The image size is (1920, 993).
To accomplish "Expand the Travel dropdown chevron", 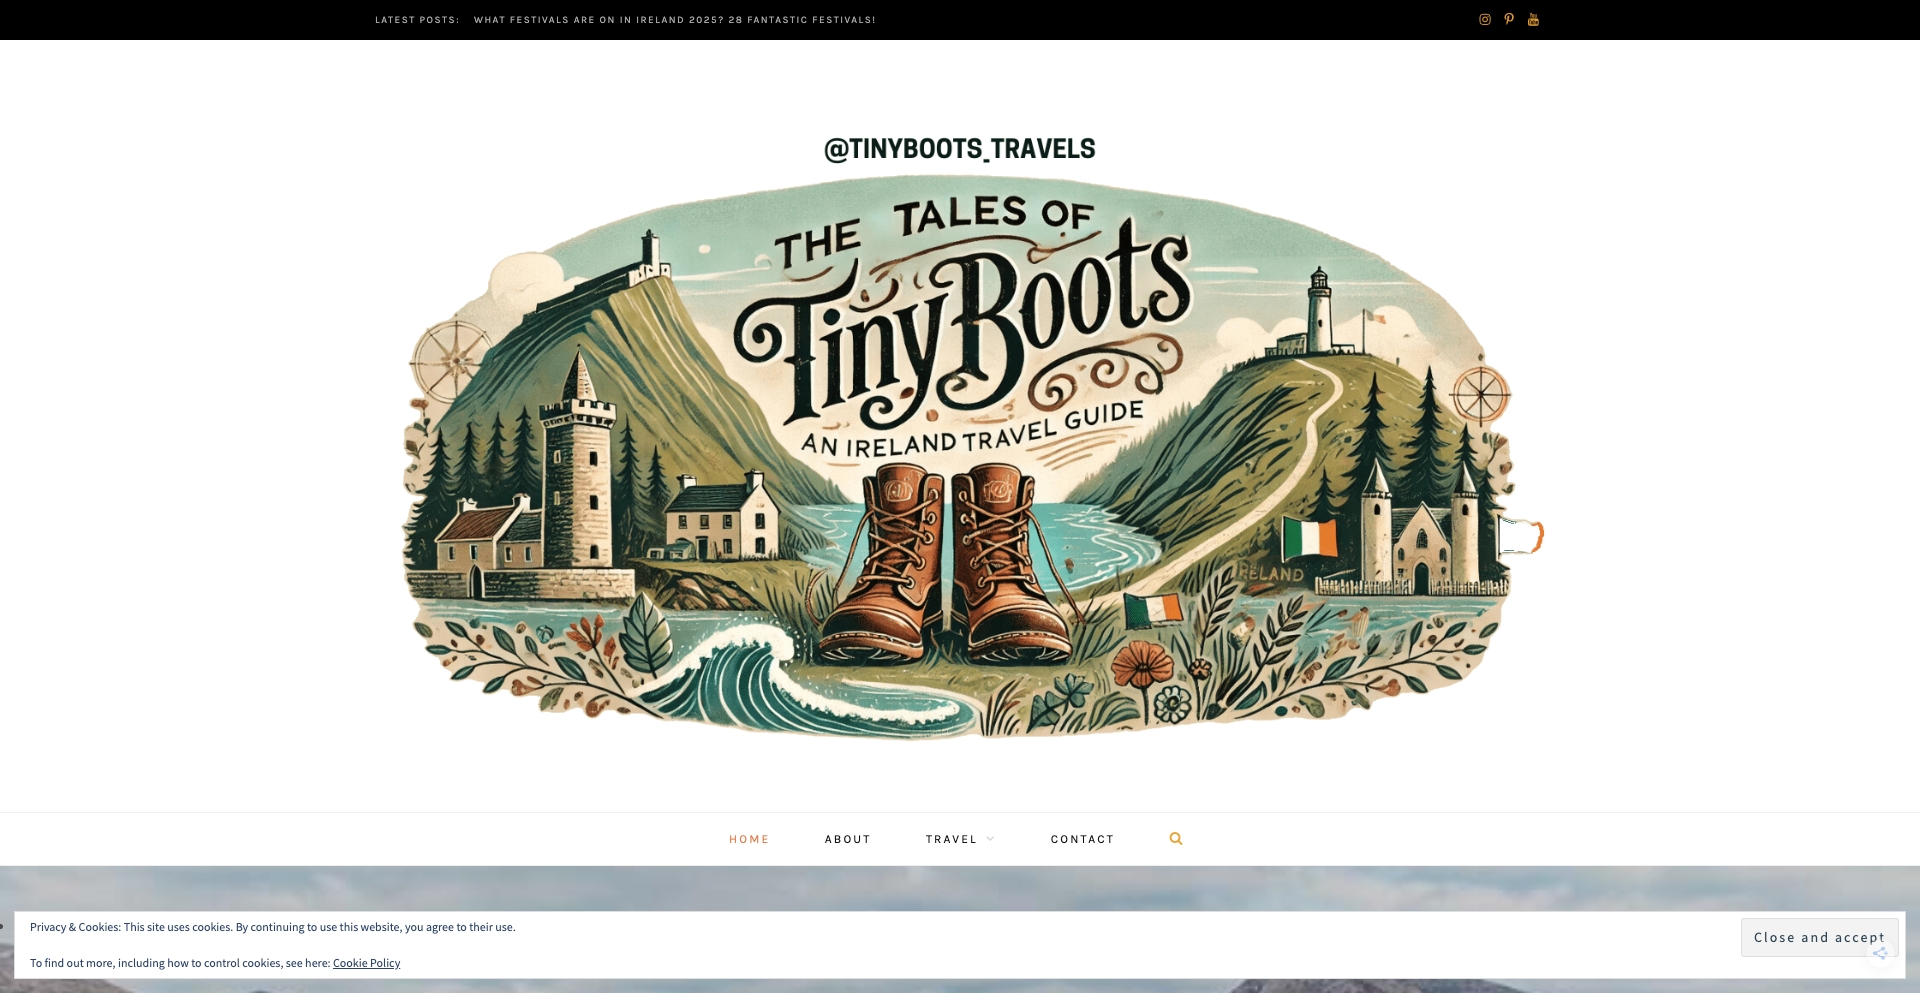I will coord(989,839).
